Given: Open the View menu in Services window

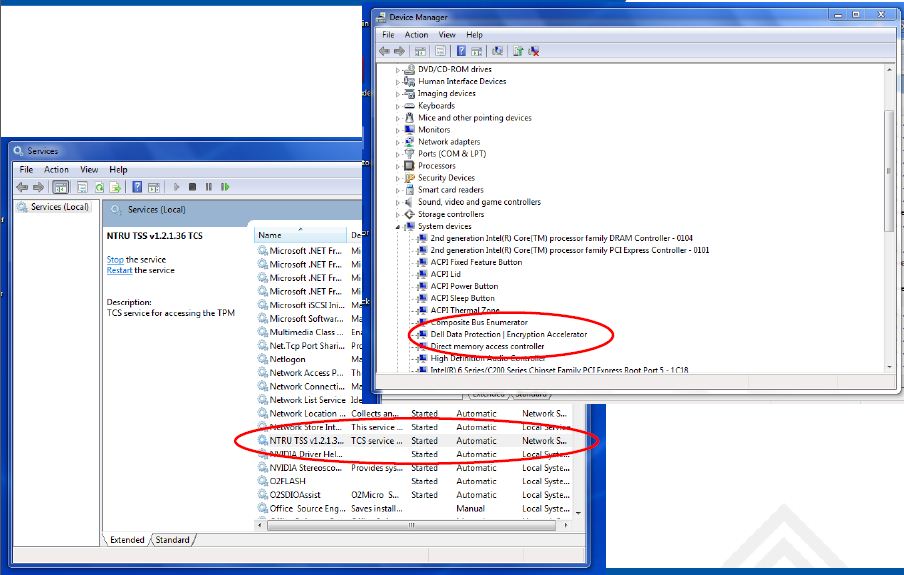Looking at the screenshot, I should point(89,170).
